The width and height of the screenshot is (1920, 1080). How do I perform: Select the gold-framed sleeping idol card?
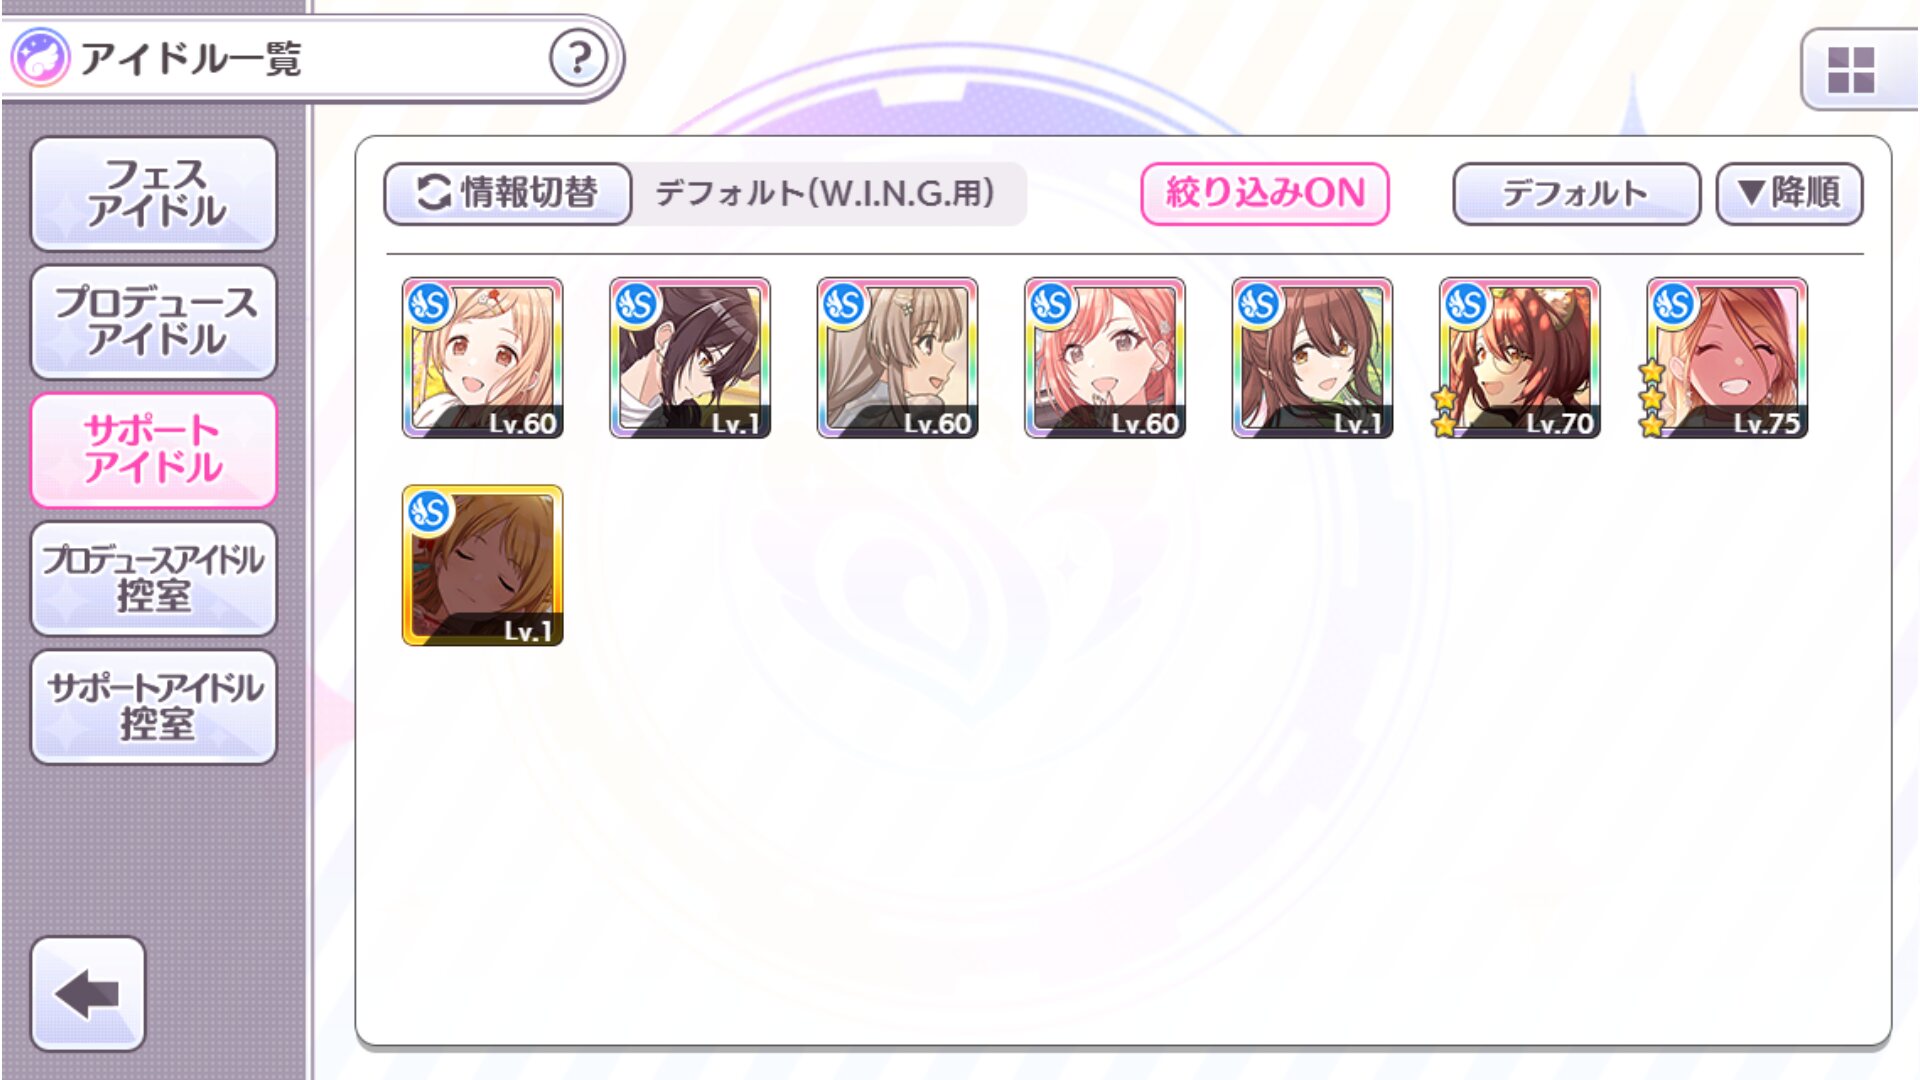[x=482, y=565]
